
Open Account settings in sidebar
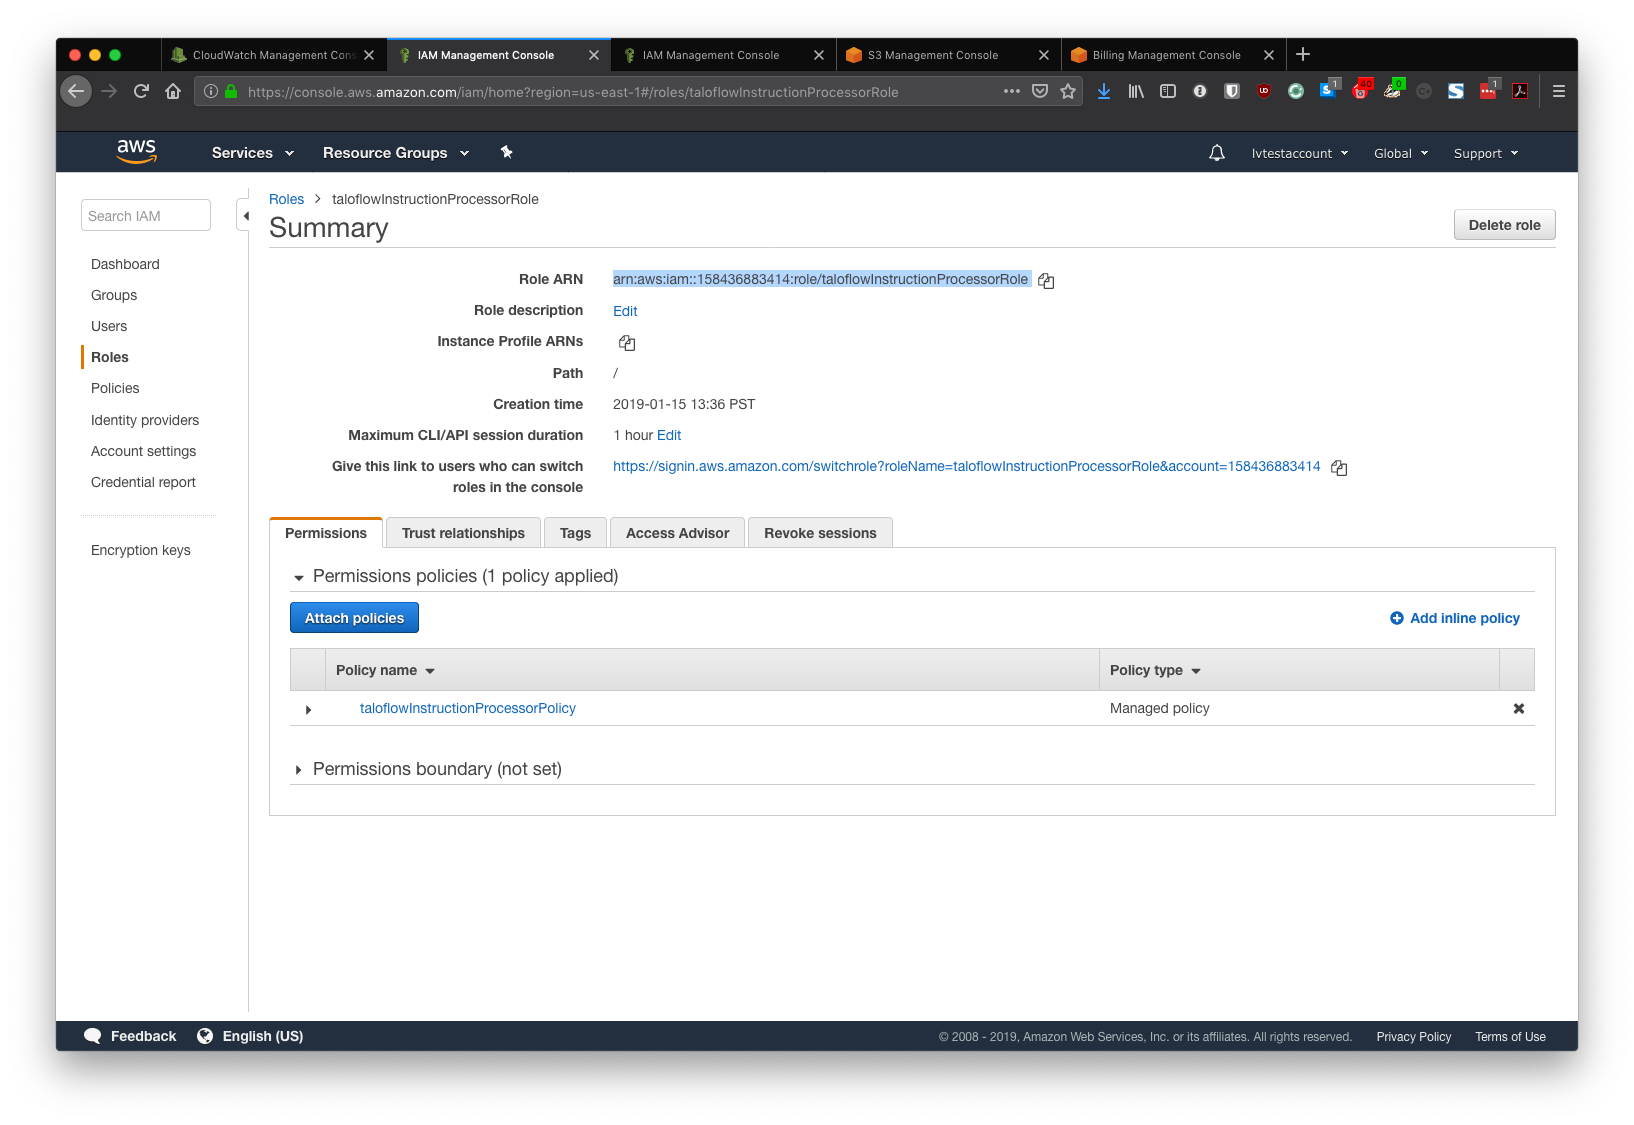coord(143,451)
